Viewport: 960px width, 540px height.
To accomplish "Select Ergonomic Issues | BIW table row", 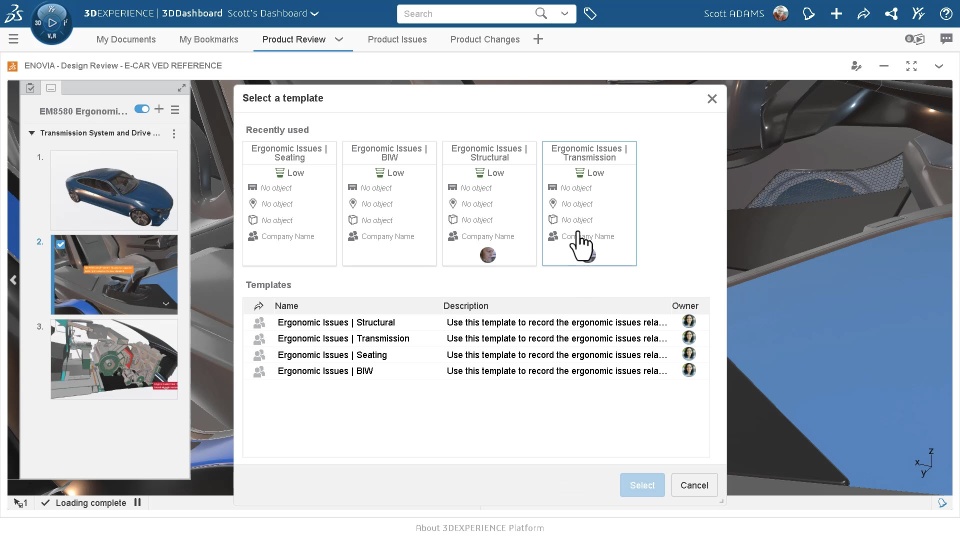I will pos(476,371).
